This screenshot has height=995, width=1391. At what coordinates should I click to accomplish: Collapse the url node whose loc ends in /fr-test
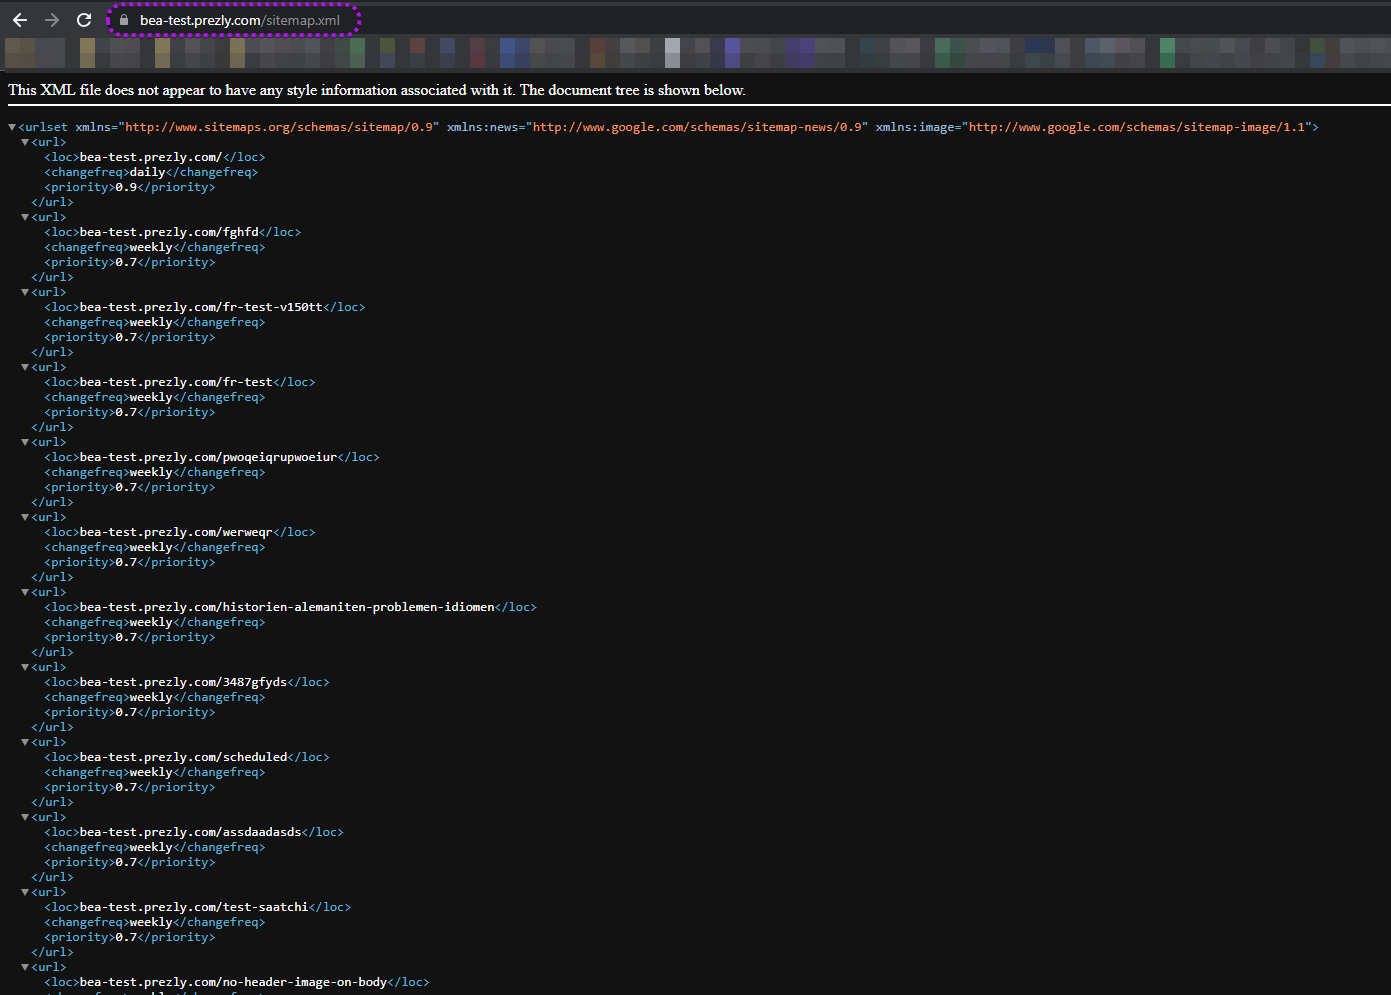coord(25,368)
